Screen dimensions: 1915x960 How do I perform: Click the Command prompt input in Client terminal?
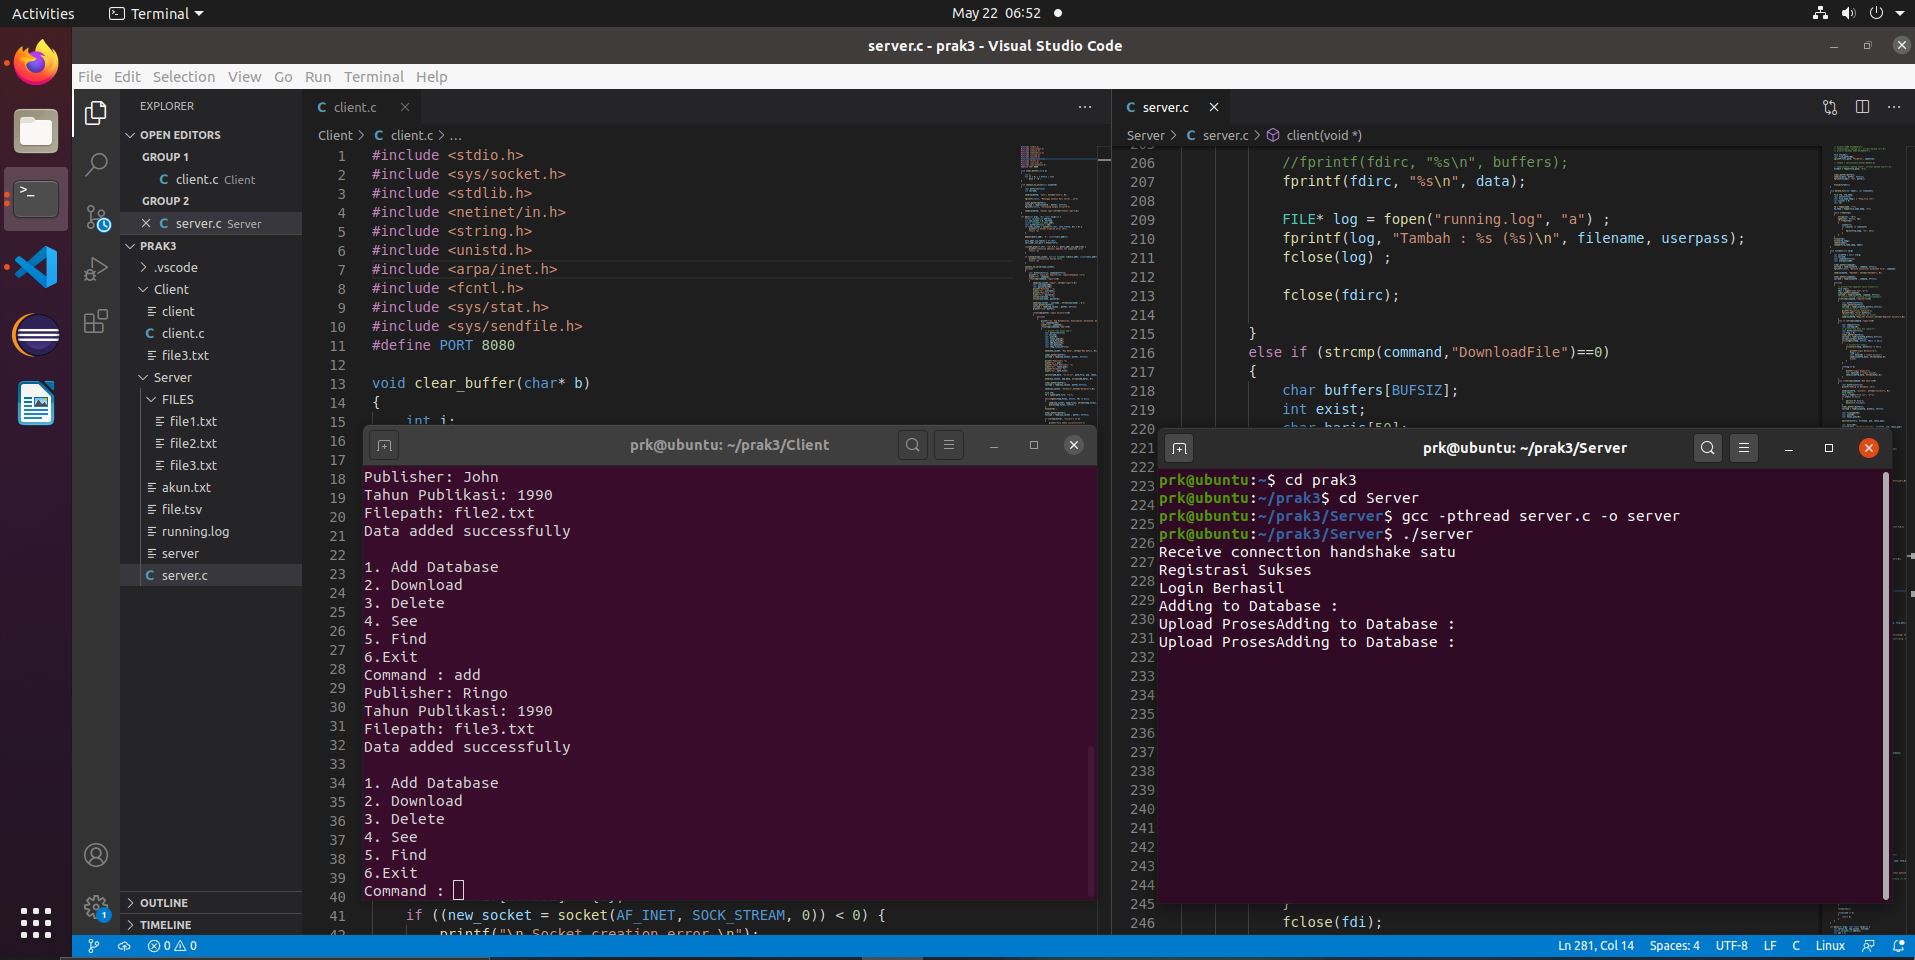(459, 890)
